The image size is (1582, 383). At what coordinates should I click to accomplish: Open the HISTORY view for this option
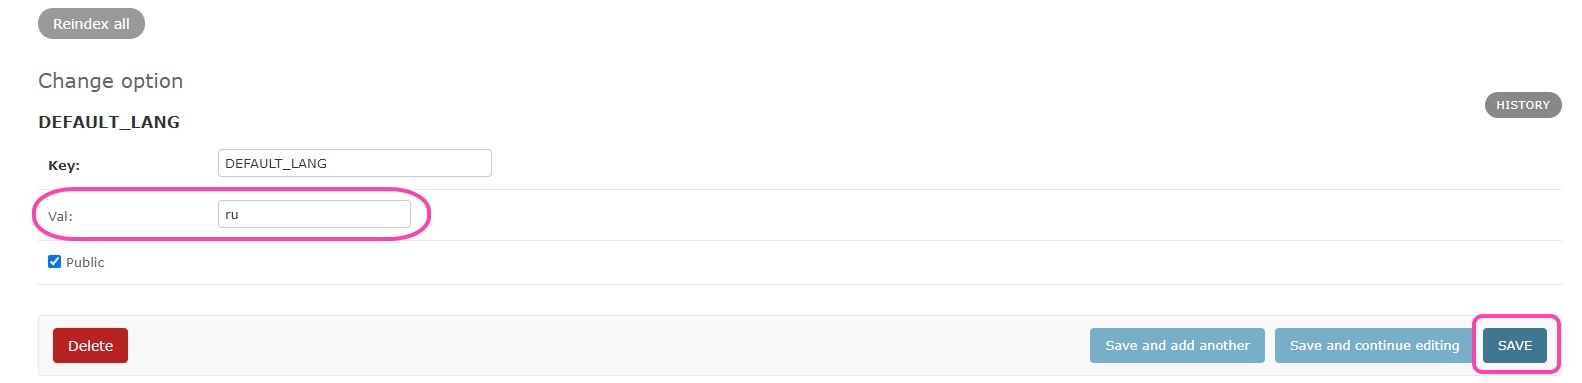(1522, 105)
